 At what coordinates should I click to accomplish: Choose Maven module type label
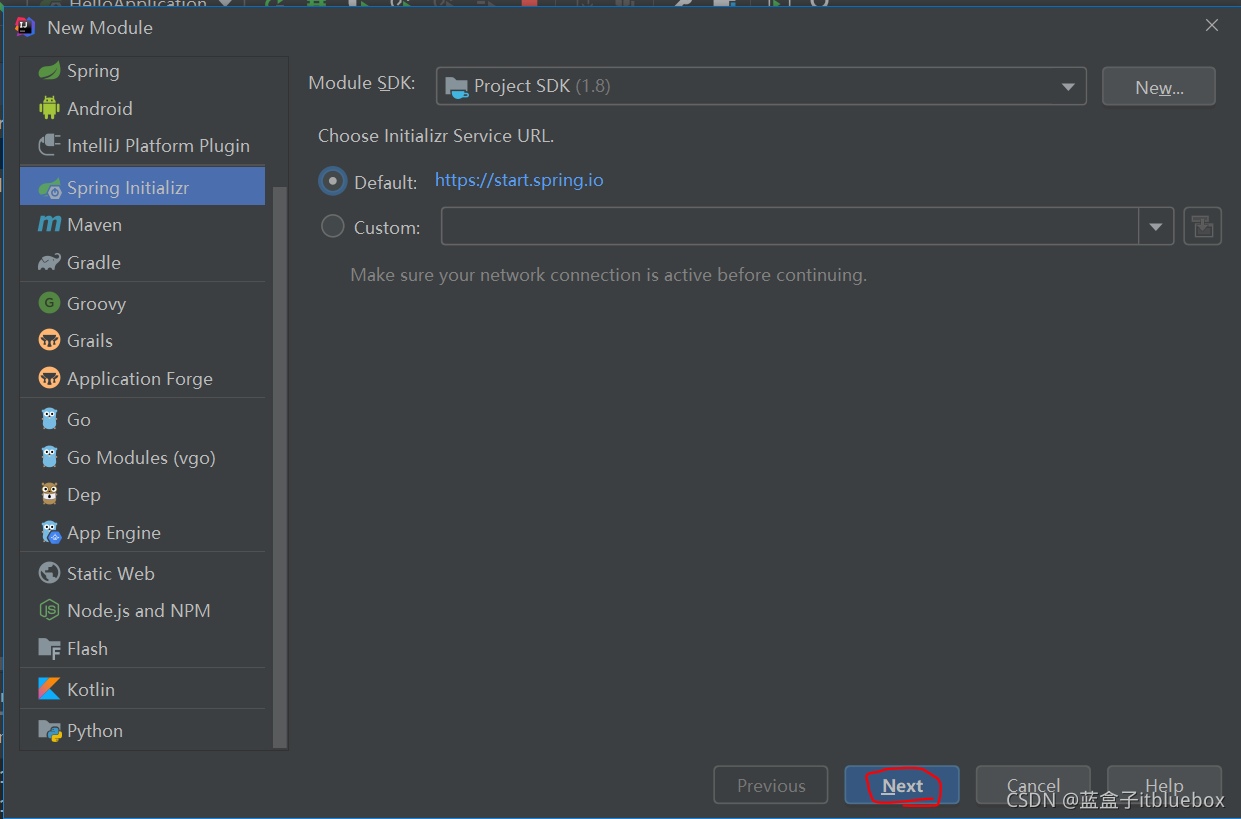pos(94,225)
